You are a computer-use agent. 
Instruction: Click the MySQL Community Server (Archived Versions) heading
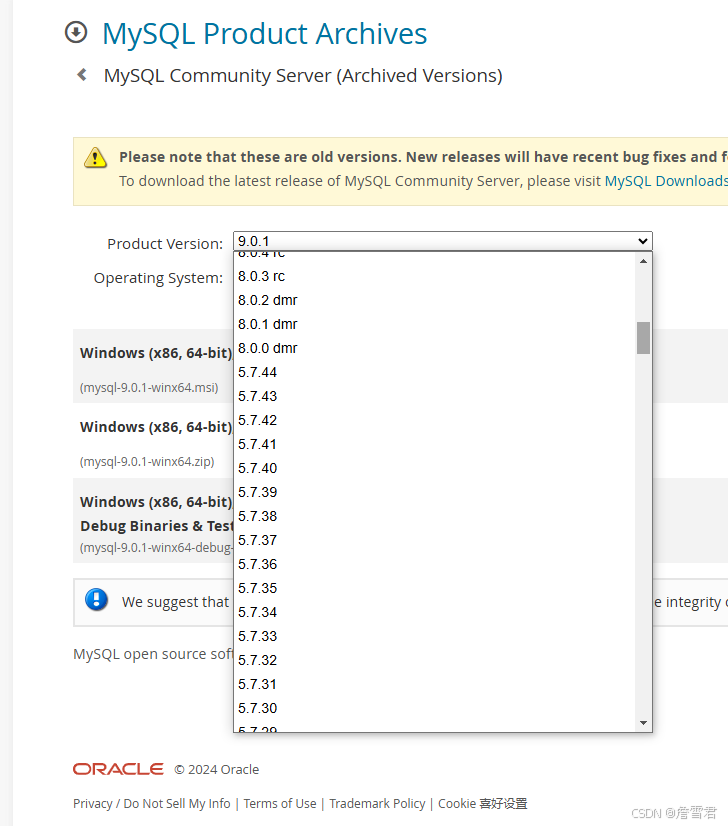pyautogui.click(x=303, y=76)
